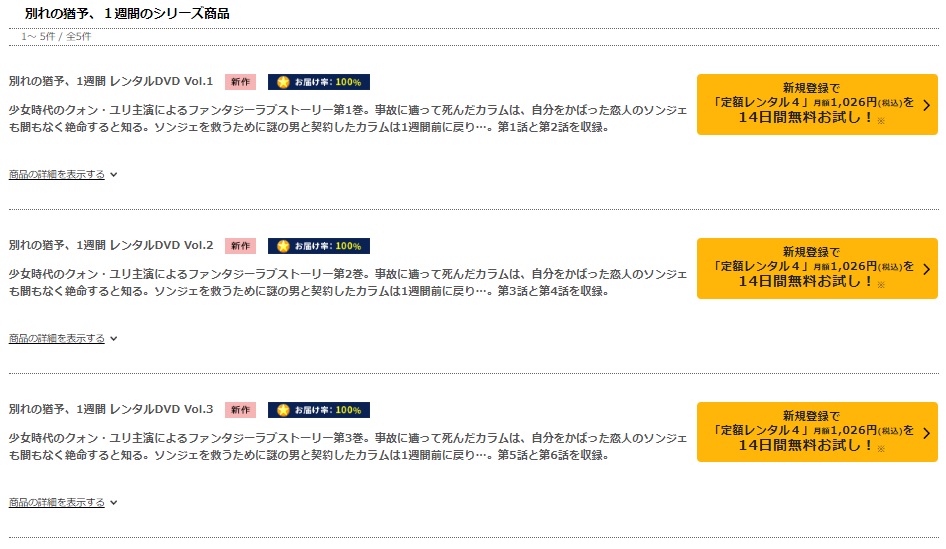The width and height of the screenshot is (946, 549).
Task: Open the 別れの猶予、1週間 レンタルDVD Vol.1 title
Action: click(111, 81)
